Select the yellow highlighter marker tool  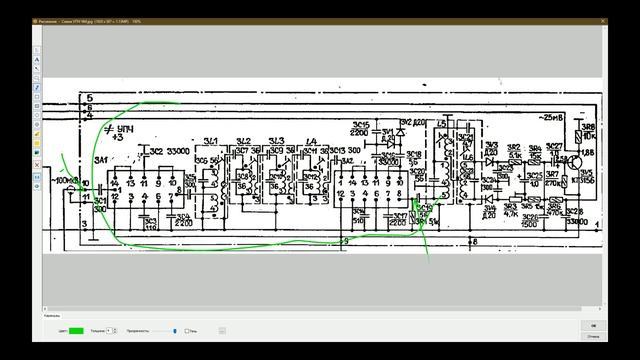[x=37, y=134]
